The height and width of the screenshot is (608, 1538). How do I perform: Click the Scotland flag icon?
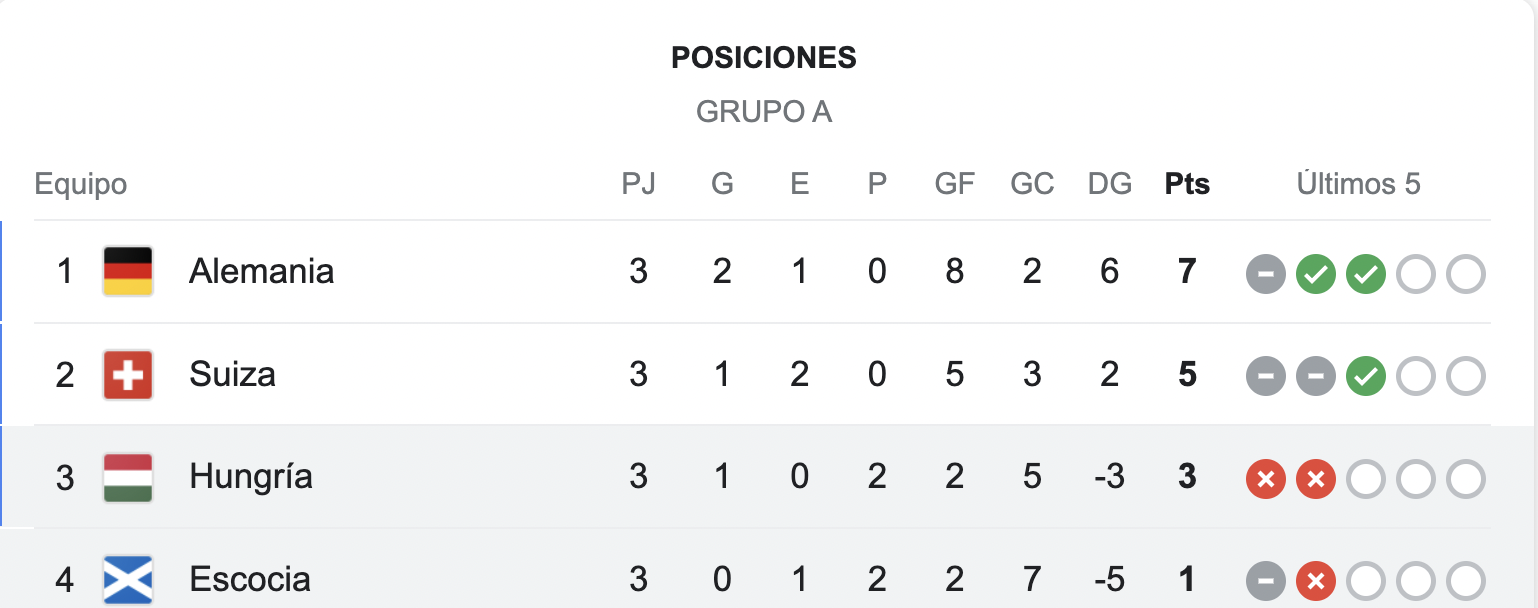[128, 580]
